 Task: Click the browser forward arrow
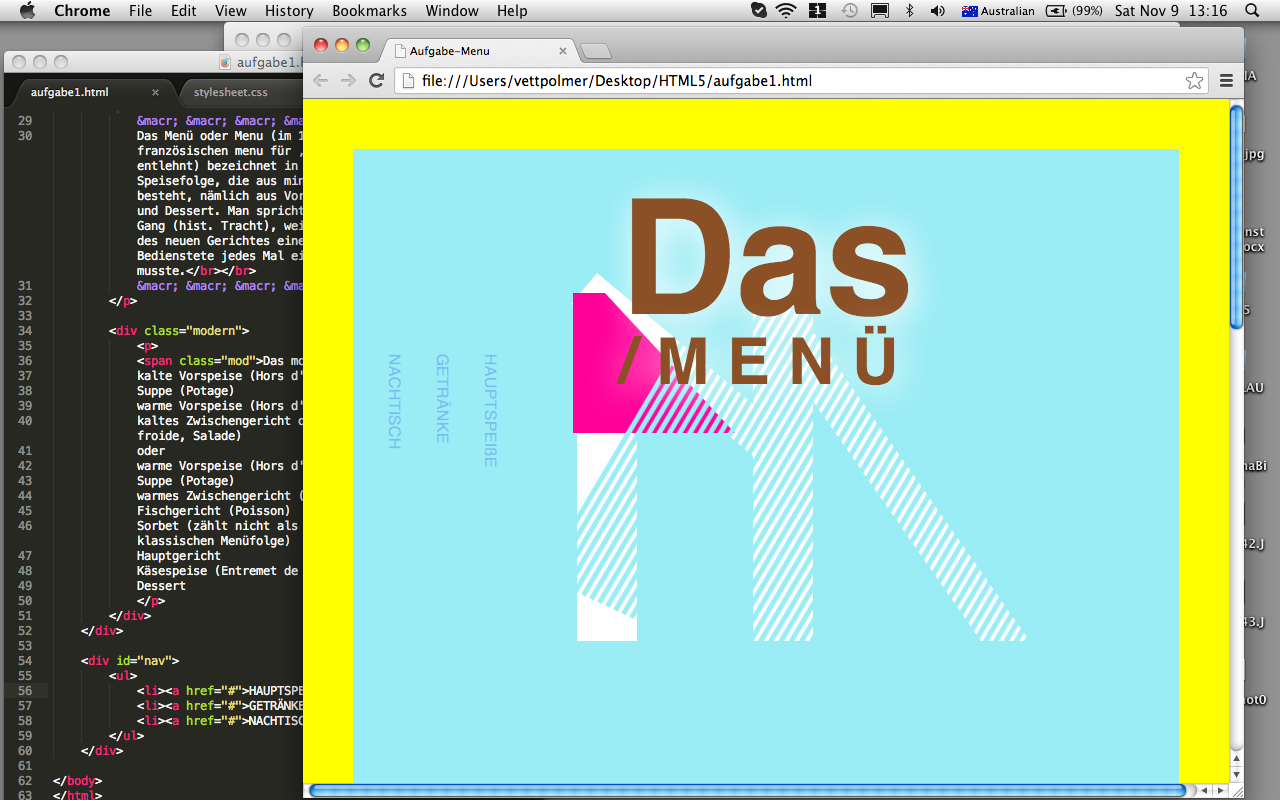pos(348,81)
